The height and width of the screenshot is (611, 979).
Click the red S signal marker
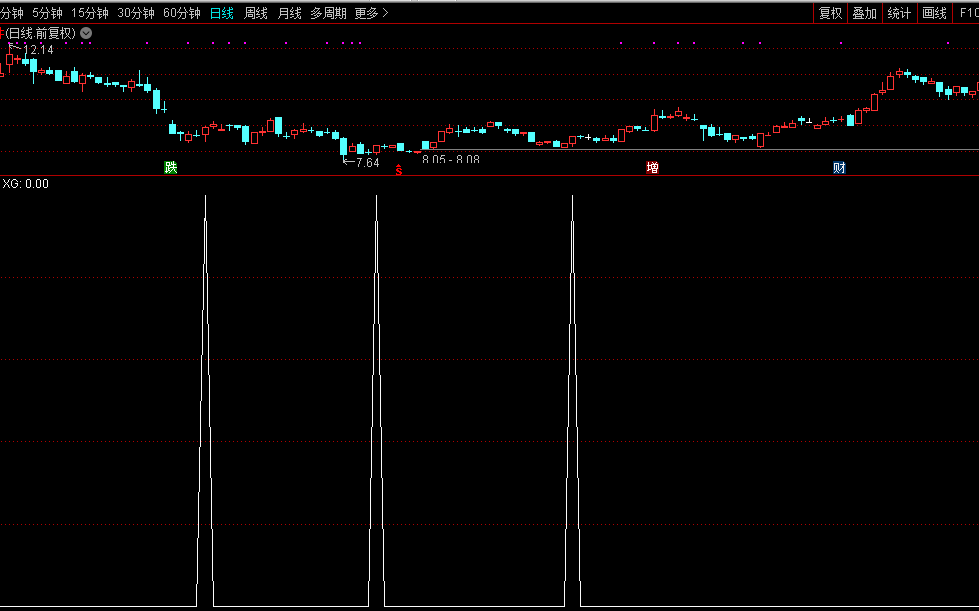399,171
